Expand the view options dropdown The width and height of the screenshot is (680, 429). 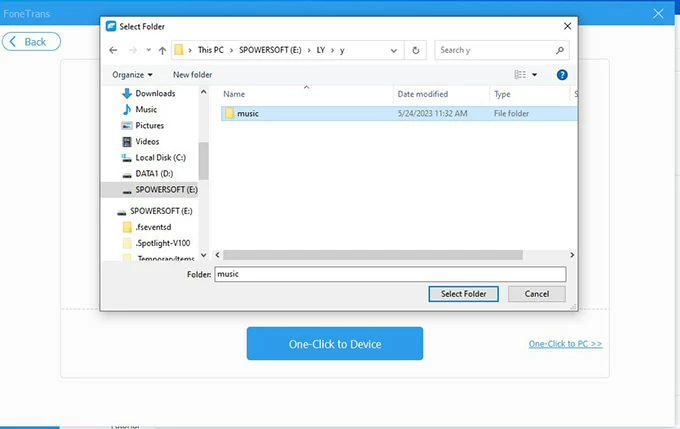(534, 75)
